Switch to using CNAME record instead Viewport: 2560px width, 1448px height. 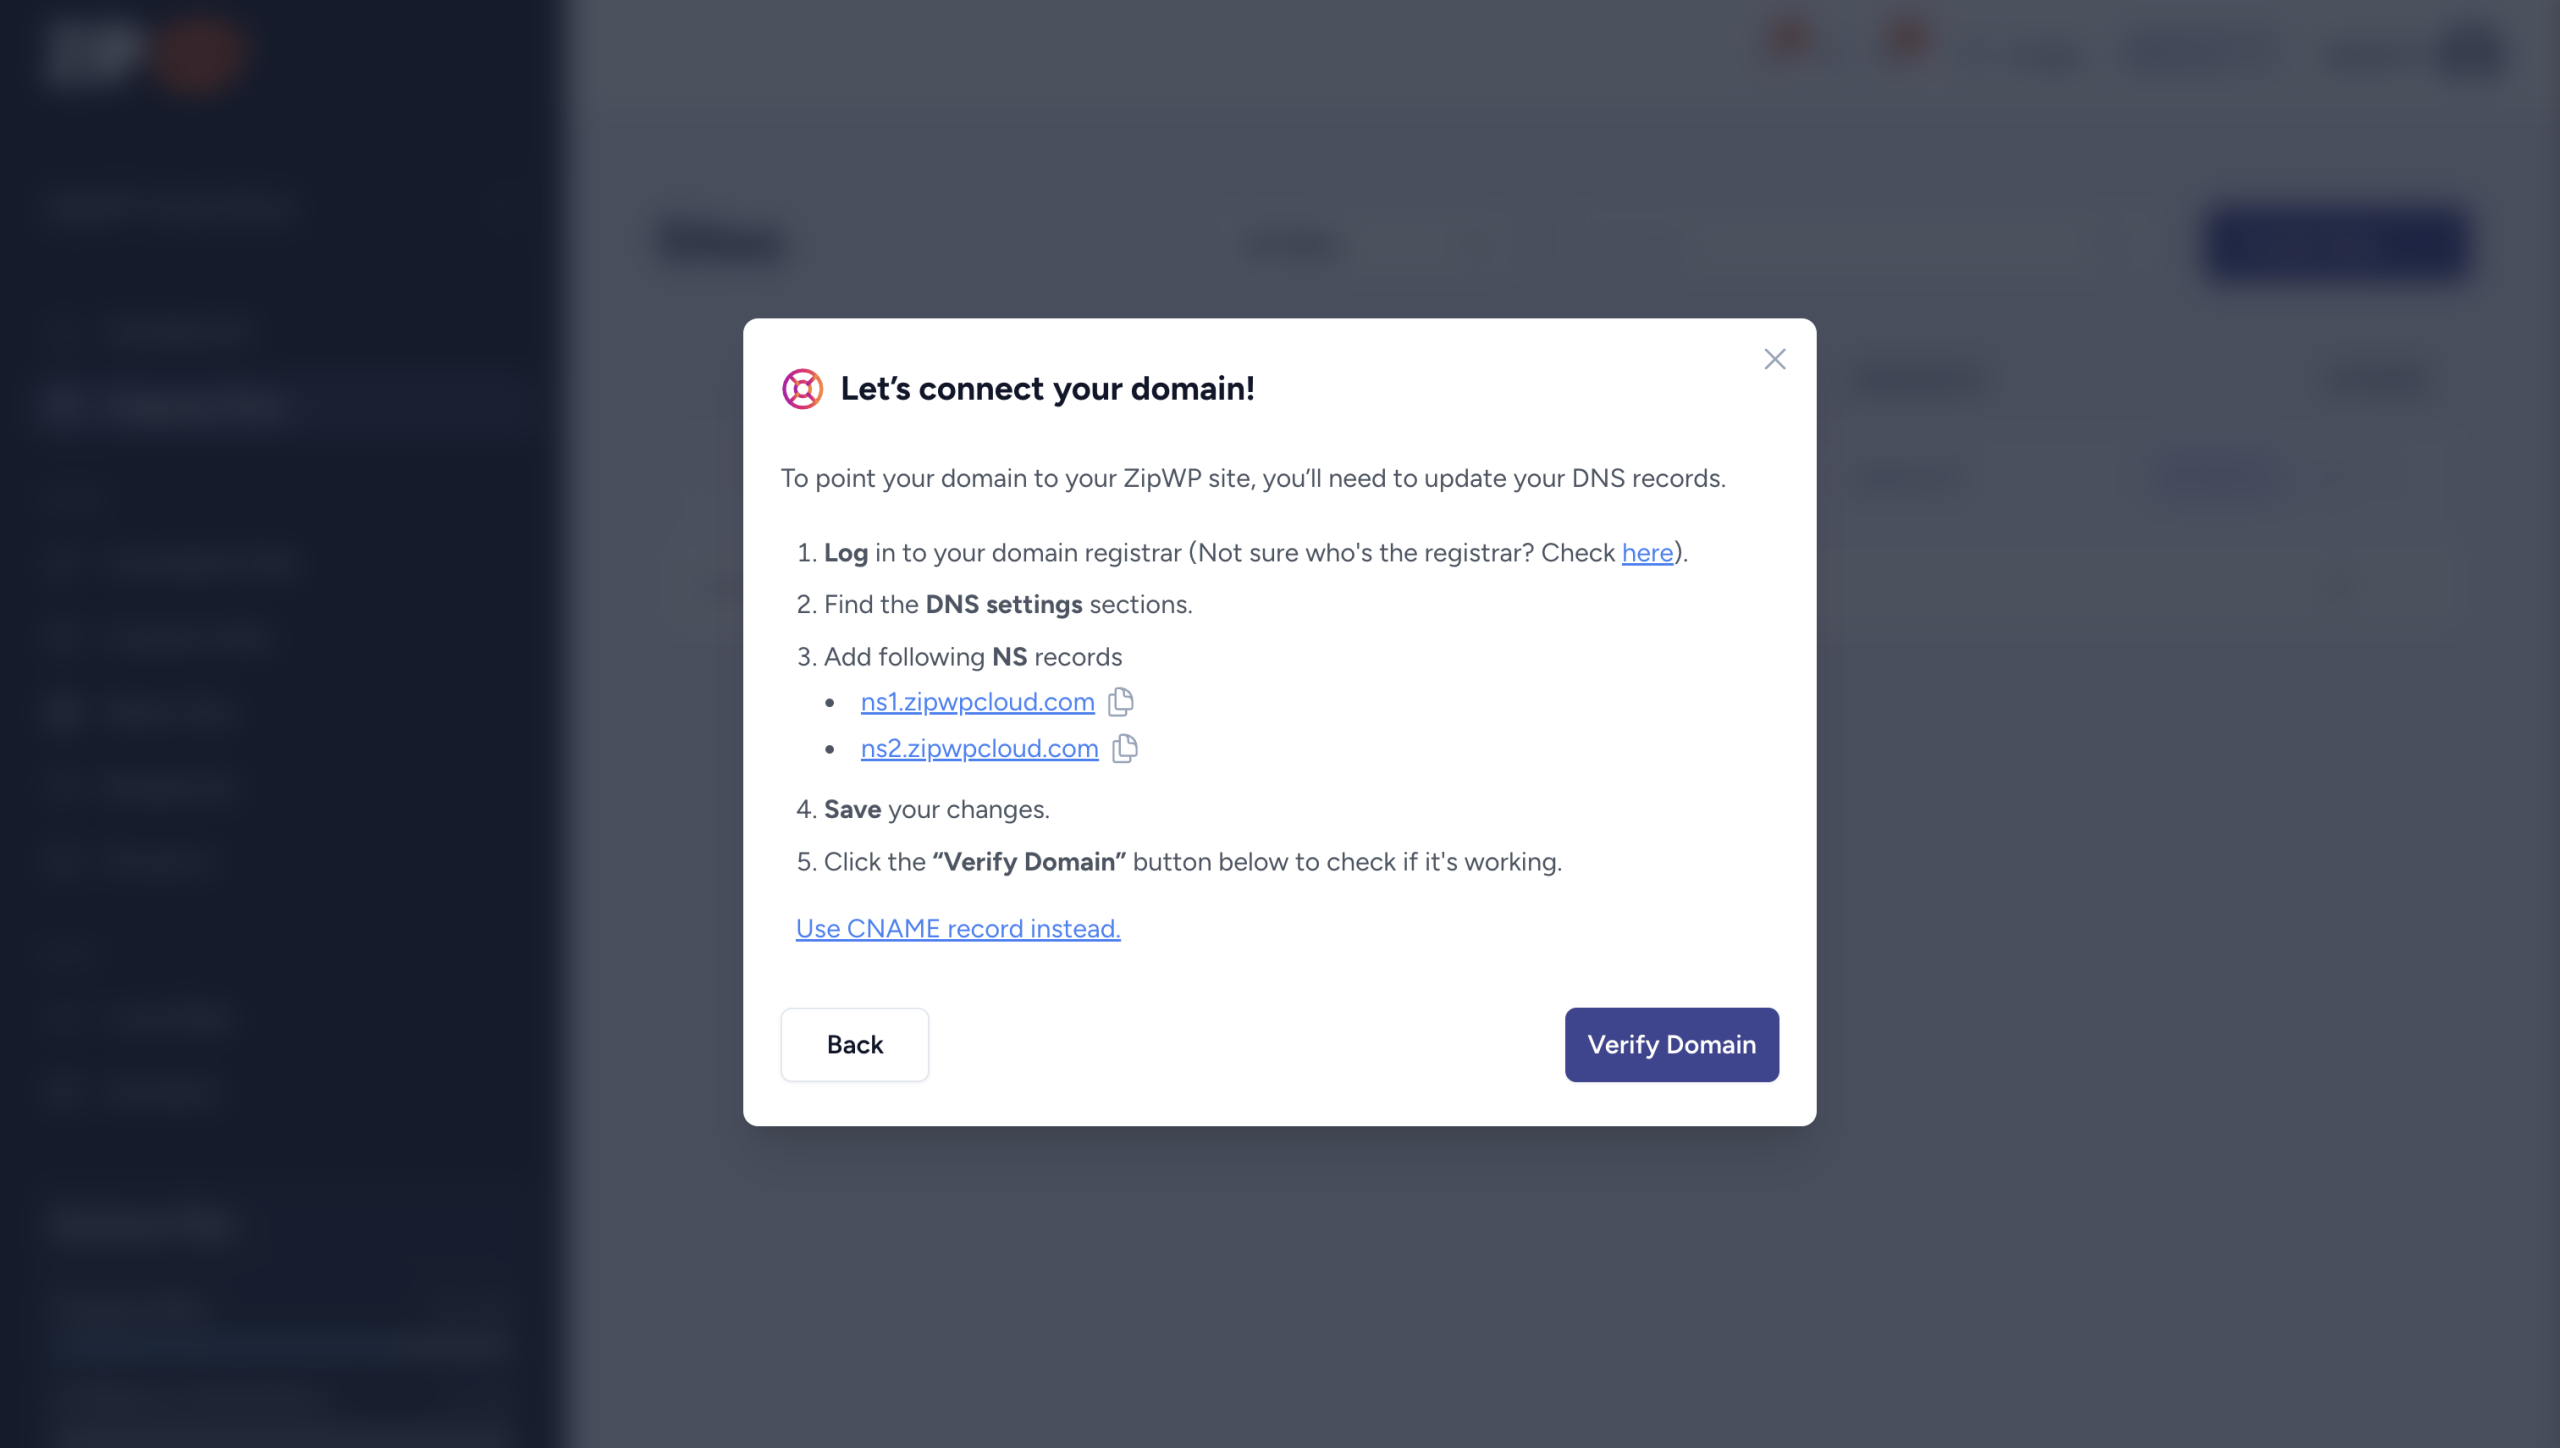[x=957, y=929]
